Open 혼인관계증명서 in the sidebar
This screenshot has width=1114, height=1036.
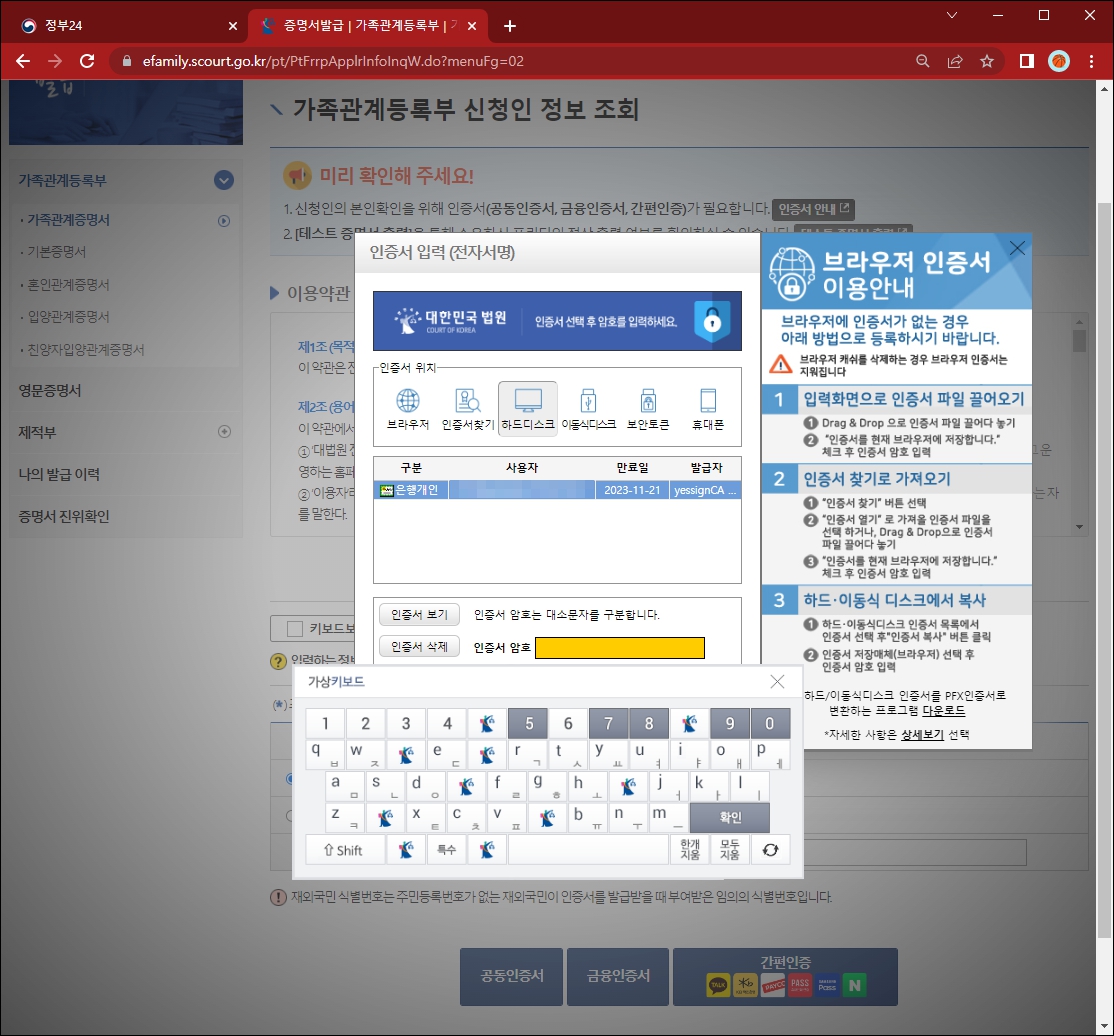coord(68,284)
